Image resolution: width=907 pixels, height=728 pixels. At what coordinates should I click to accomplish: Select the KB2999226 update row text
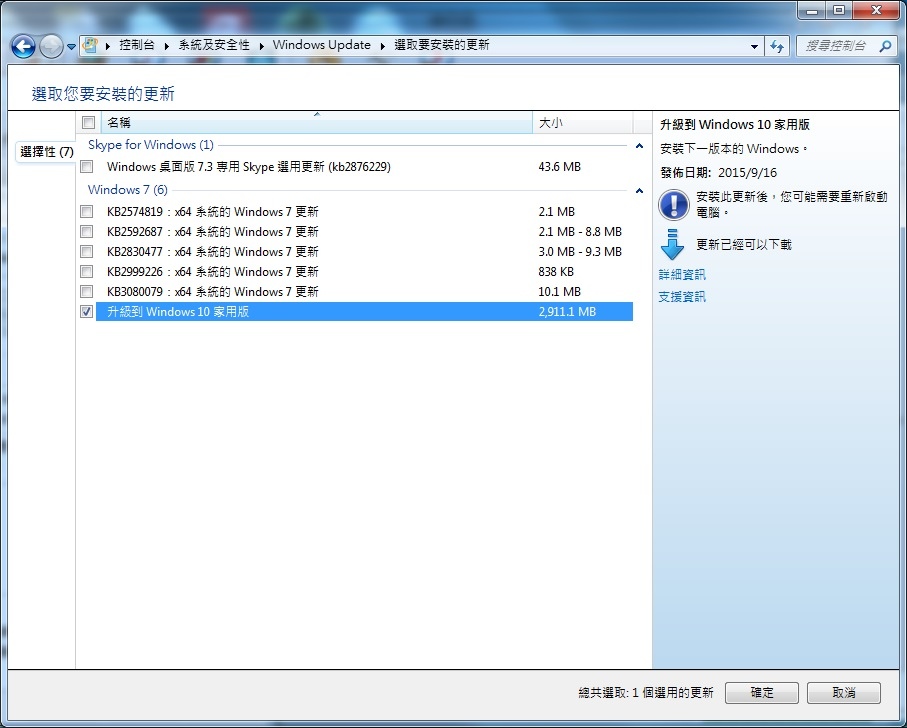coord(213,272)
